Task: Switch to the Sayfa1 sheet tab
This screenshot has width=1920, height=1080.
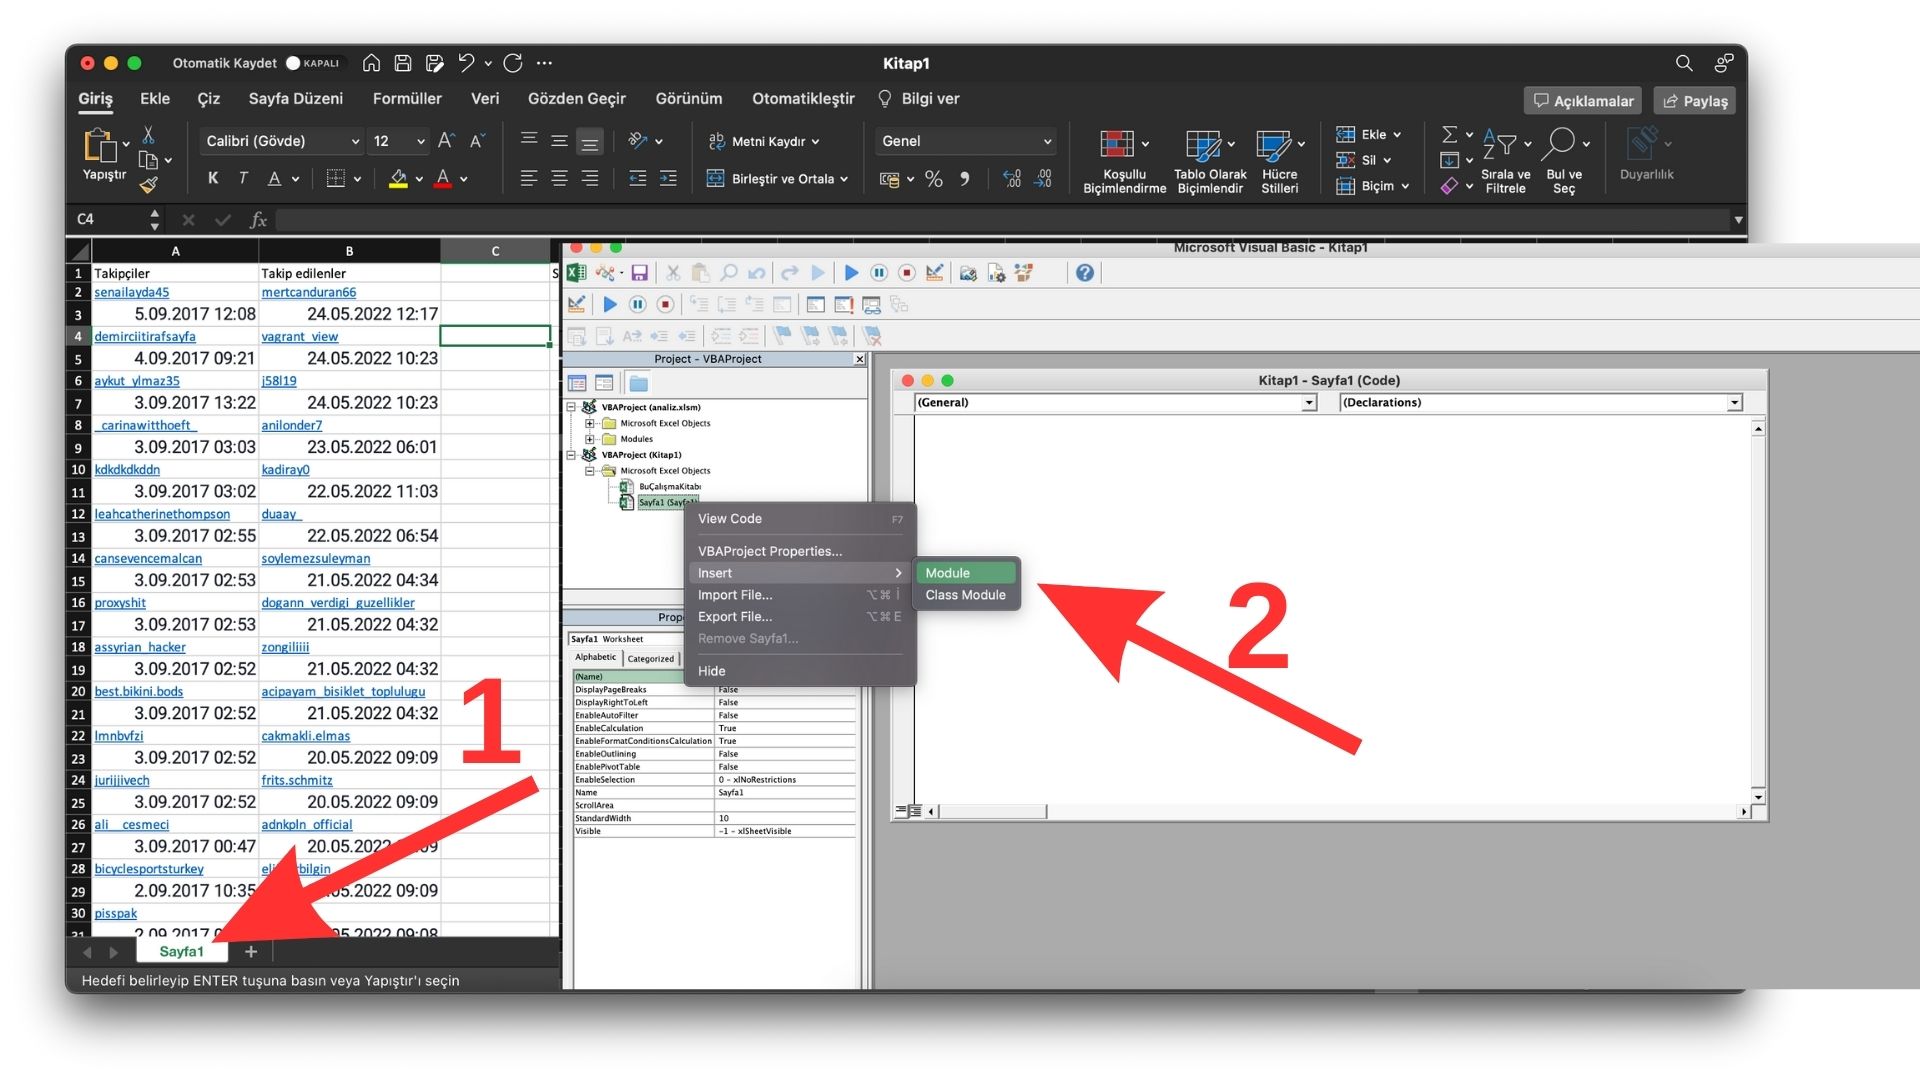Action: coord(181,952)
